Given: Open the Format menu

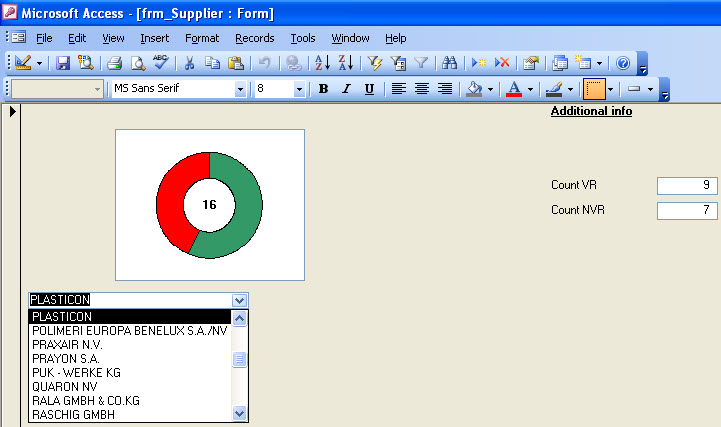Looking at the screenshot, I should [202, 38].
